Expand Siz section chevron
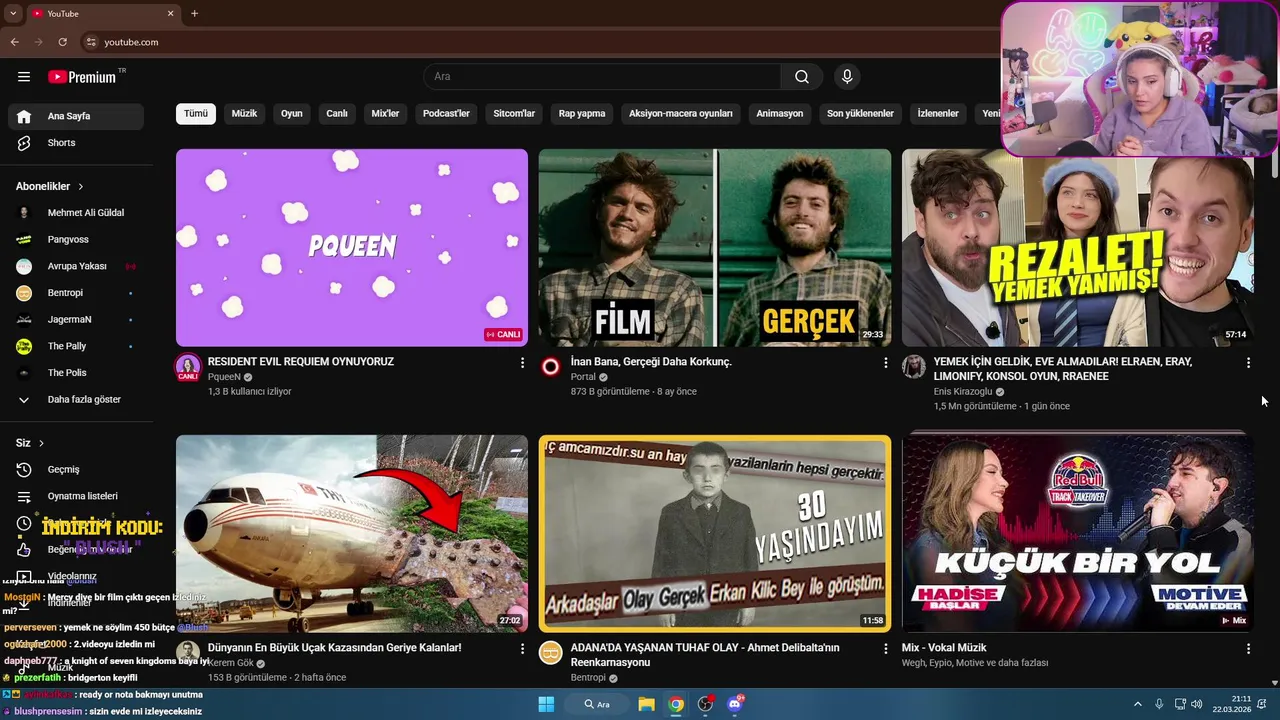This screenshot has width=1280, height=720. pos(41,443)
